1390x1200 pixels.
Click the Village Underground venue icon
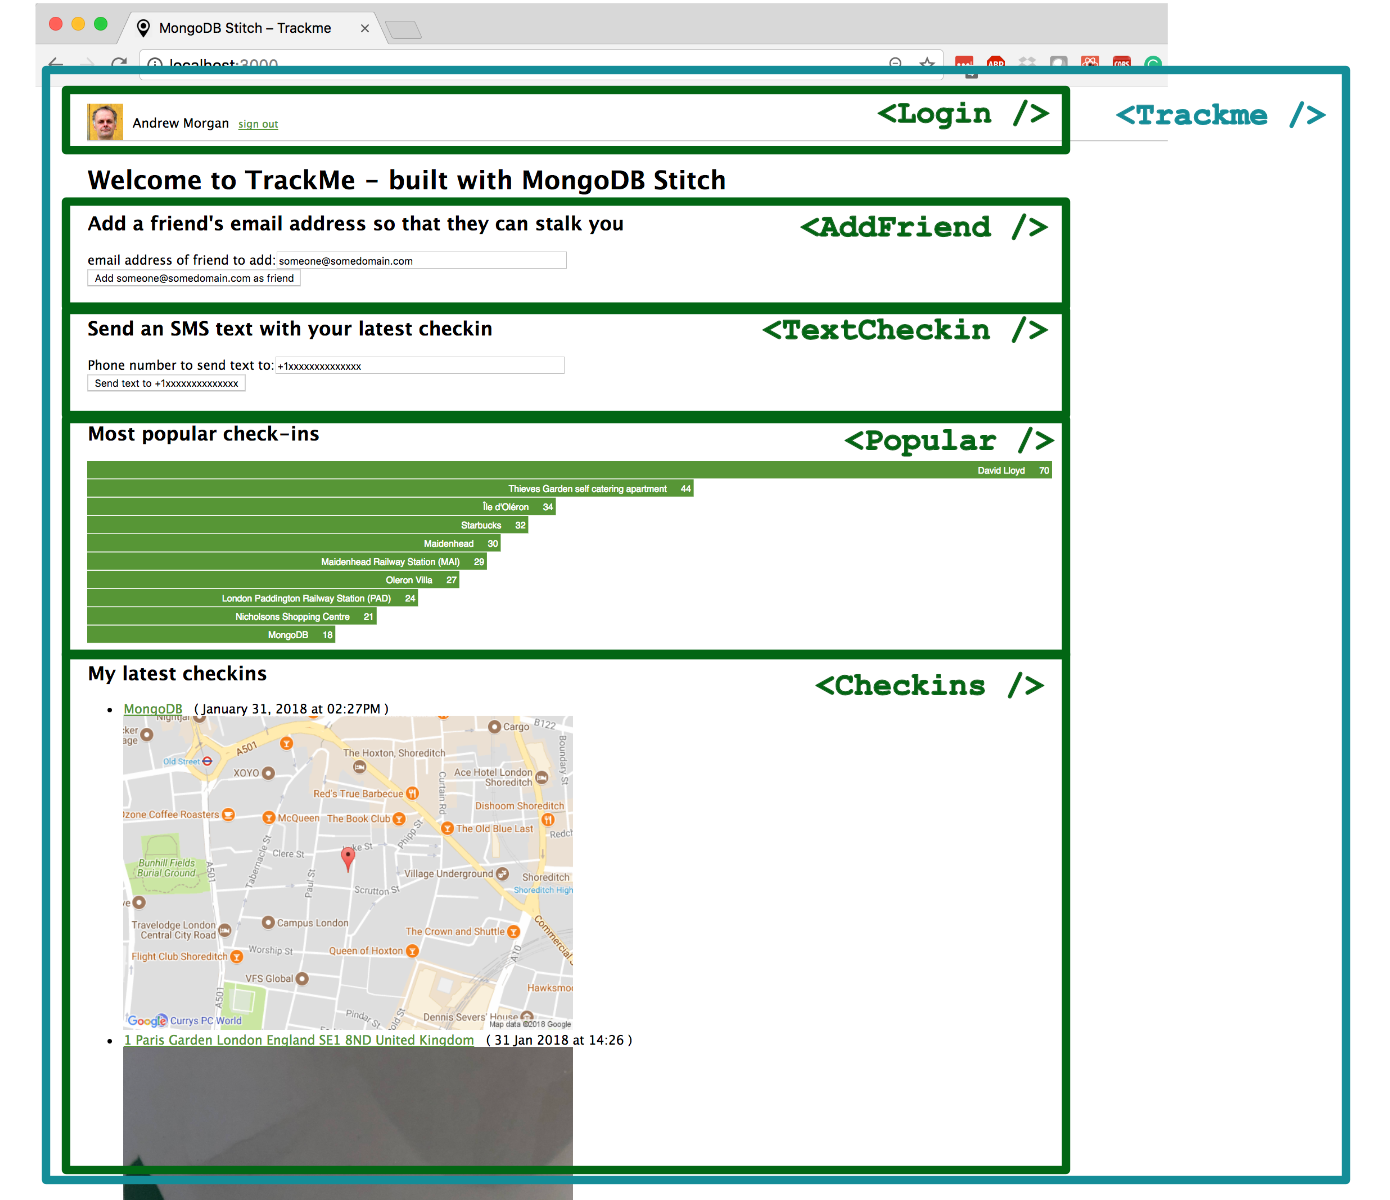(502, 873)
